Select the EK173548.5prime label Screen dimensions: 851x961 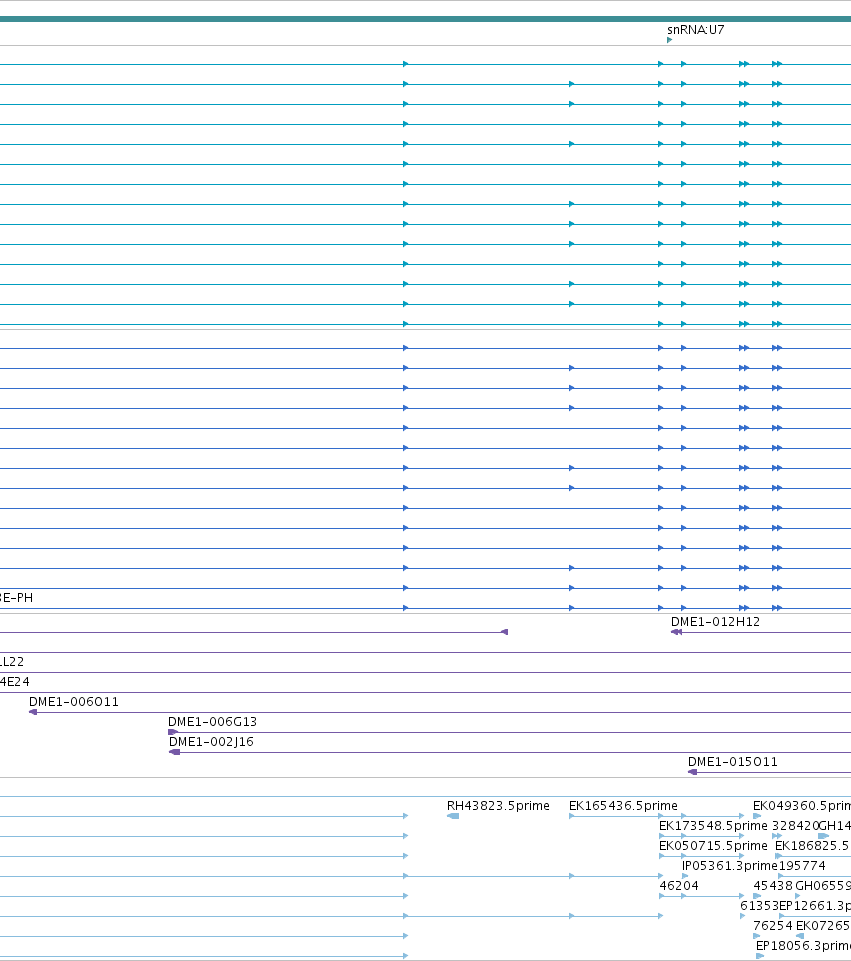713,826
